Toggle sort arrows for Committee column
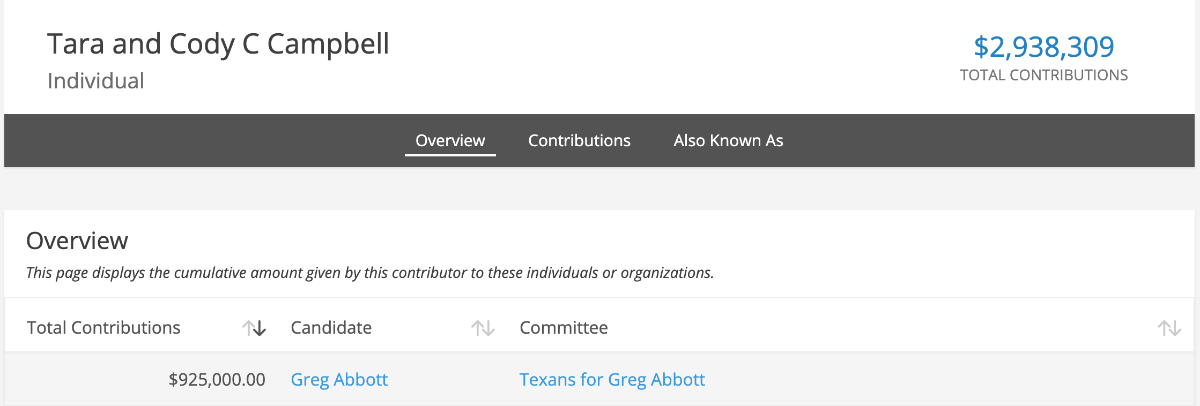The image size is (1200, 406). (x=1169, y=328)
